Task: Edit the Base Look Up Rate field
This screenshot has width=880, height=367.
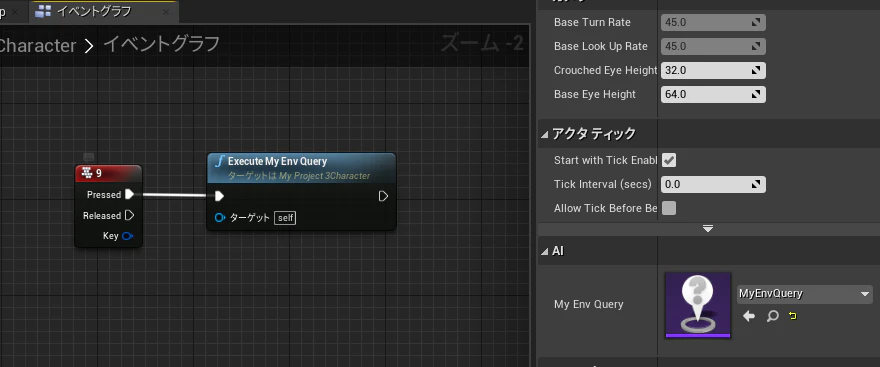Action: (x=713, y=47)
